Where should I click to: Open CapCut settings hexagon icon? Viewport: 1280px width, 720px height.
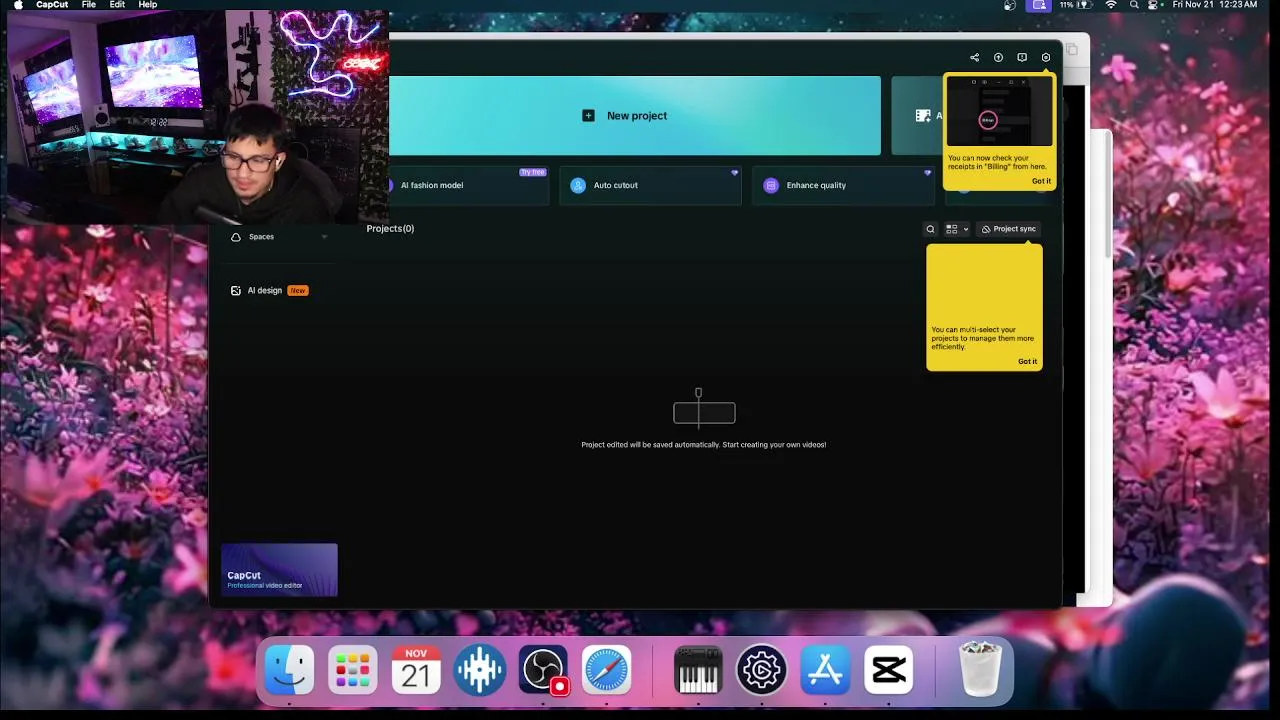coord(1046,57)
